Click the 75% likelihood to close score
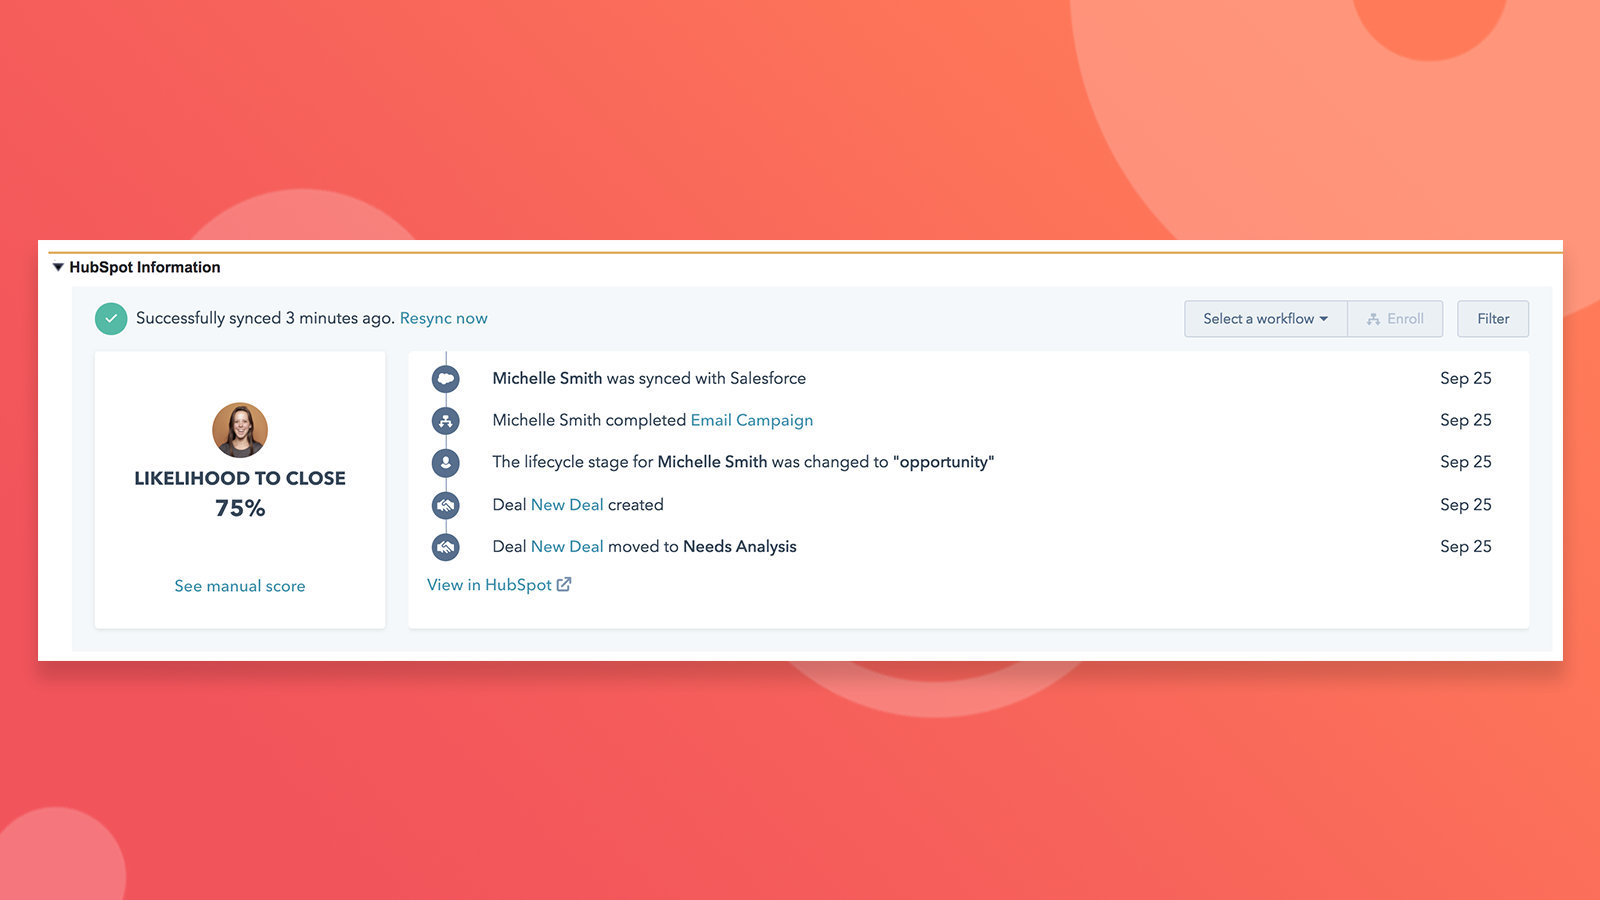The image size is (1600, 900). [x=240, y=509]
